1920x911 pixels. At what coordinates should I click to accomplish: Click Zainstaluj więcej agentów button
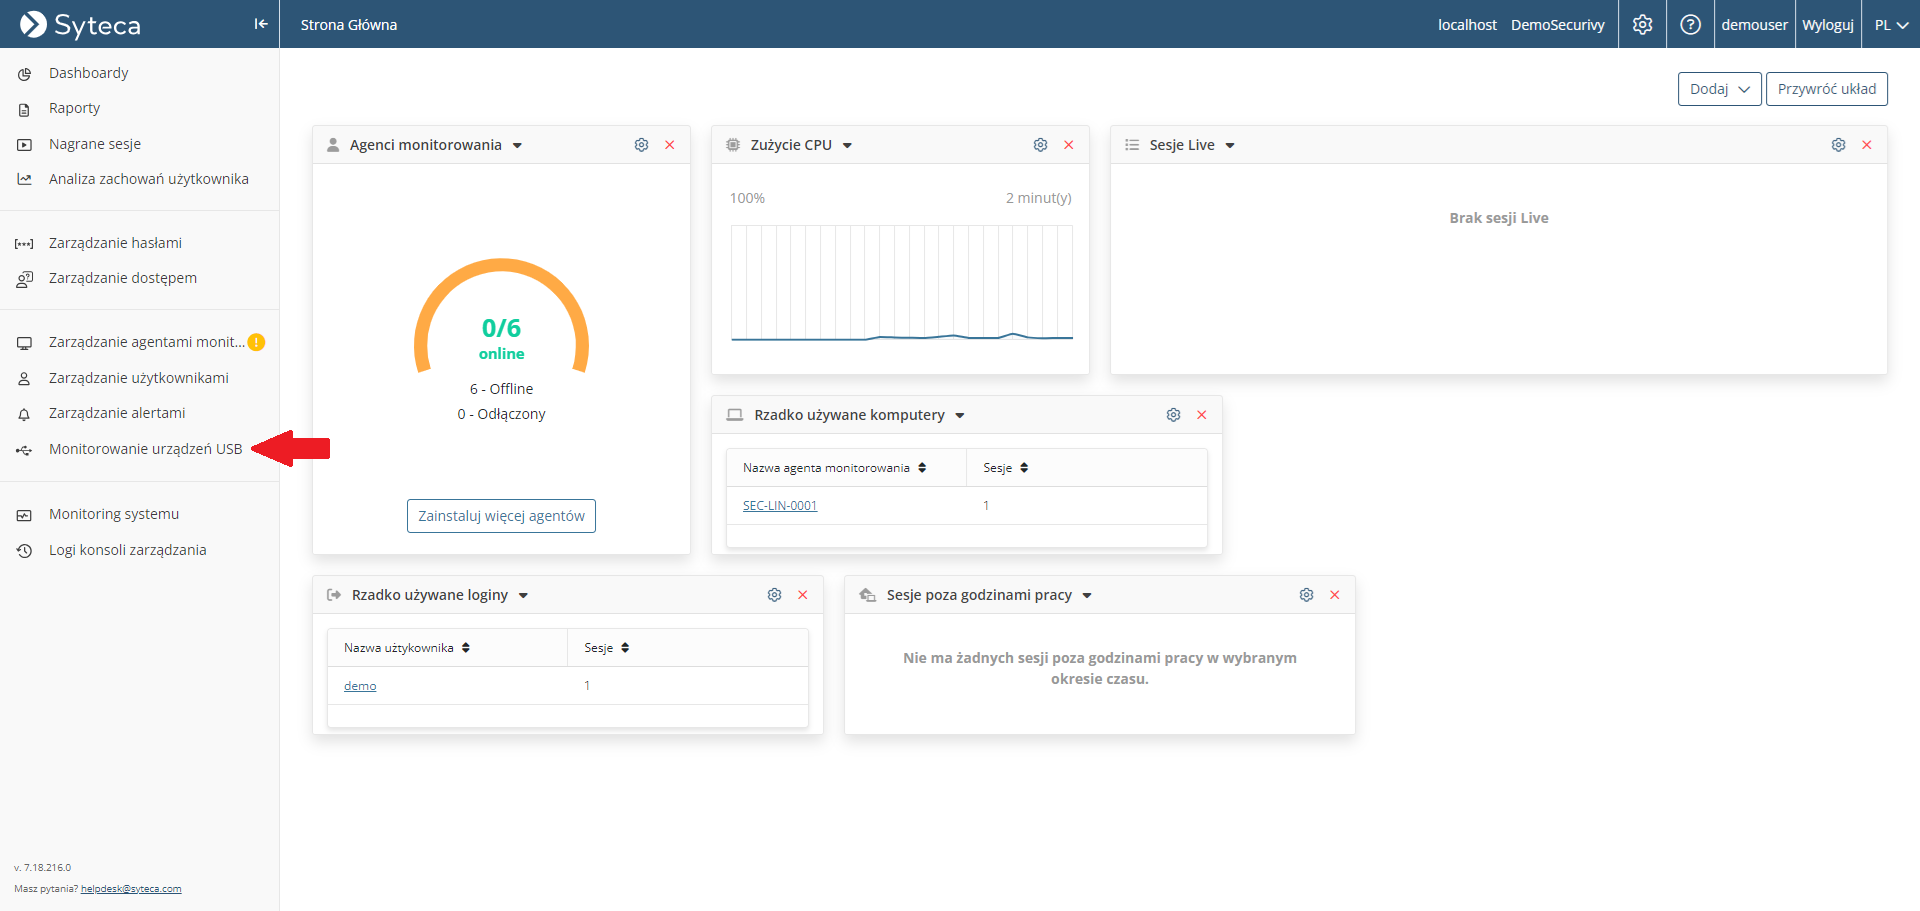(501, 516)
